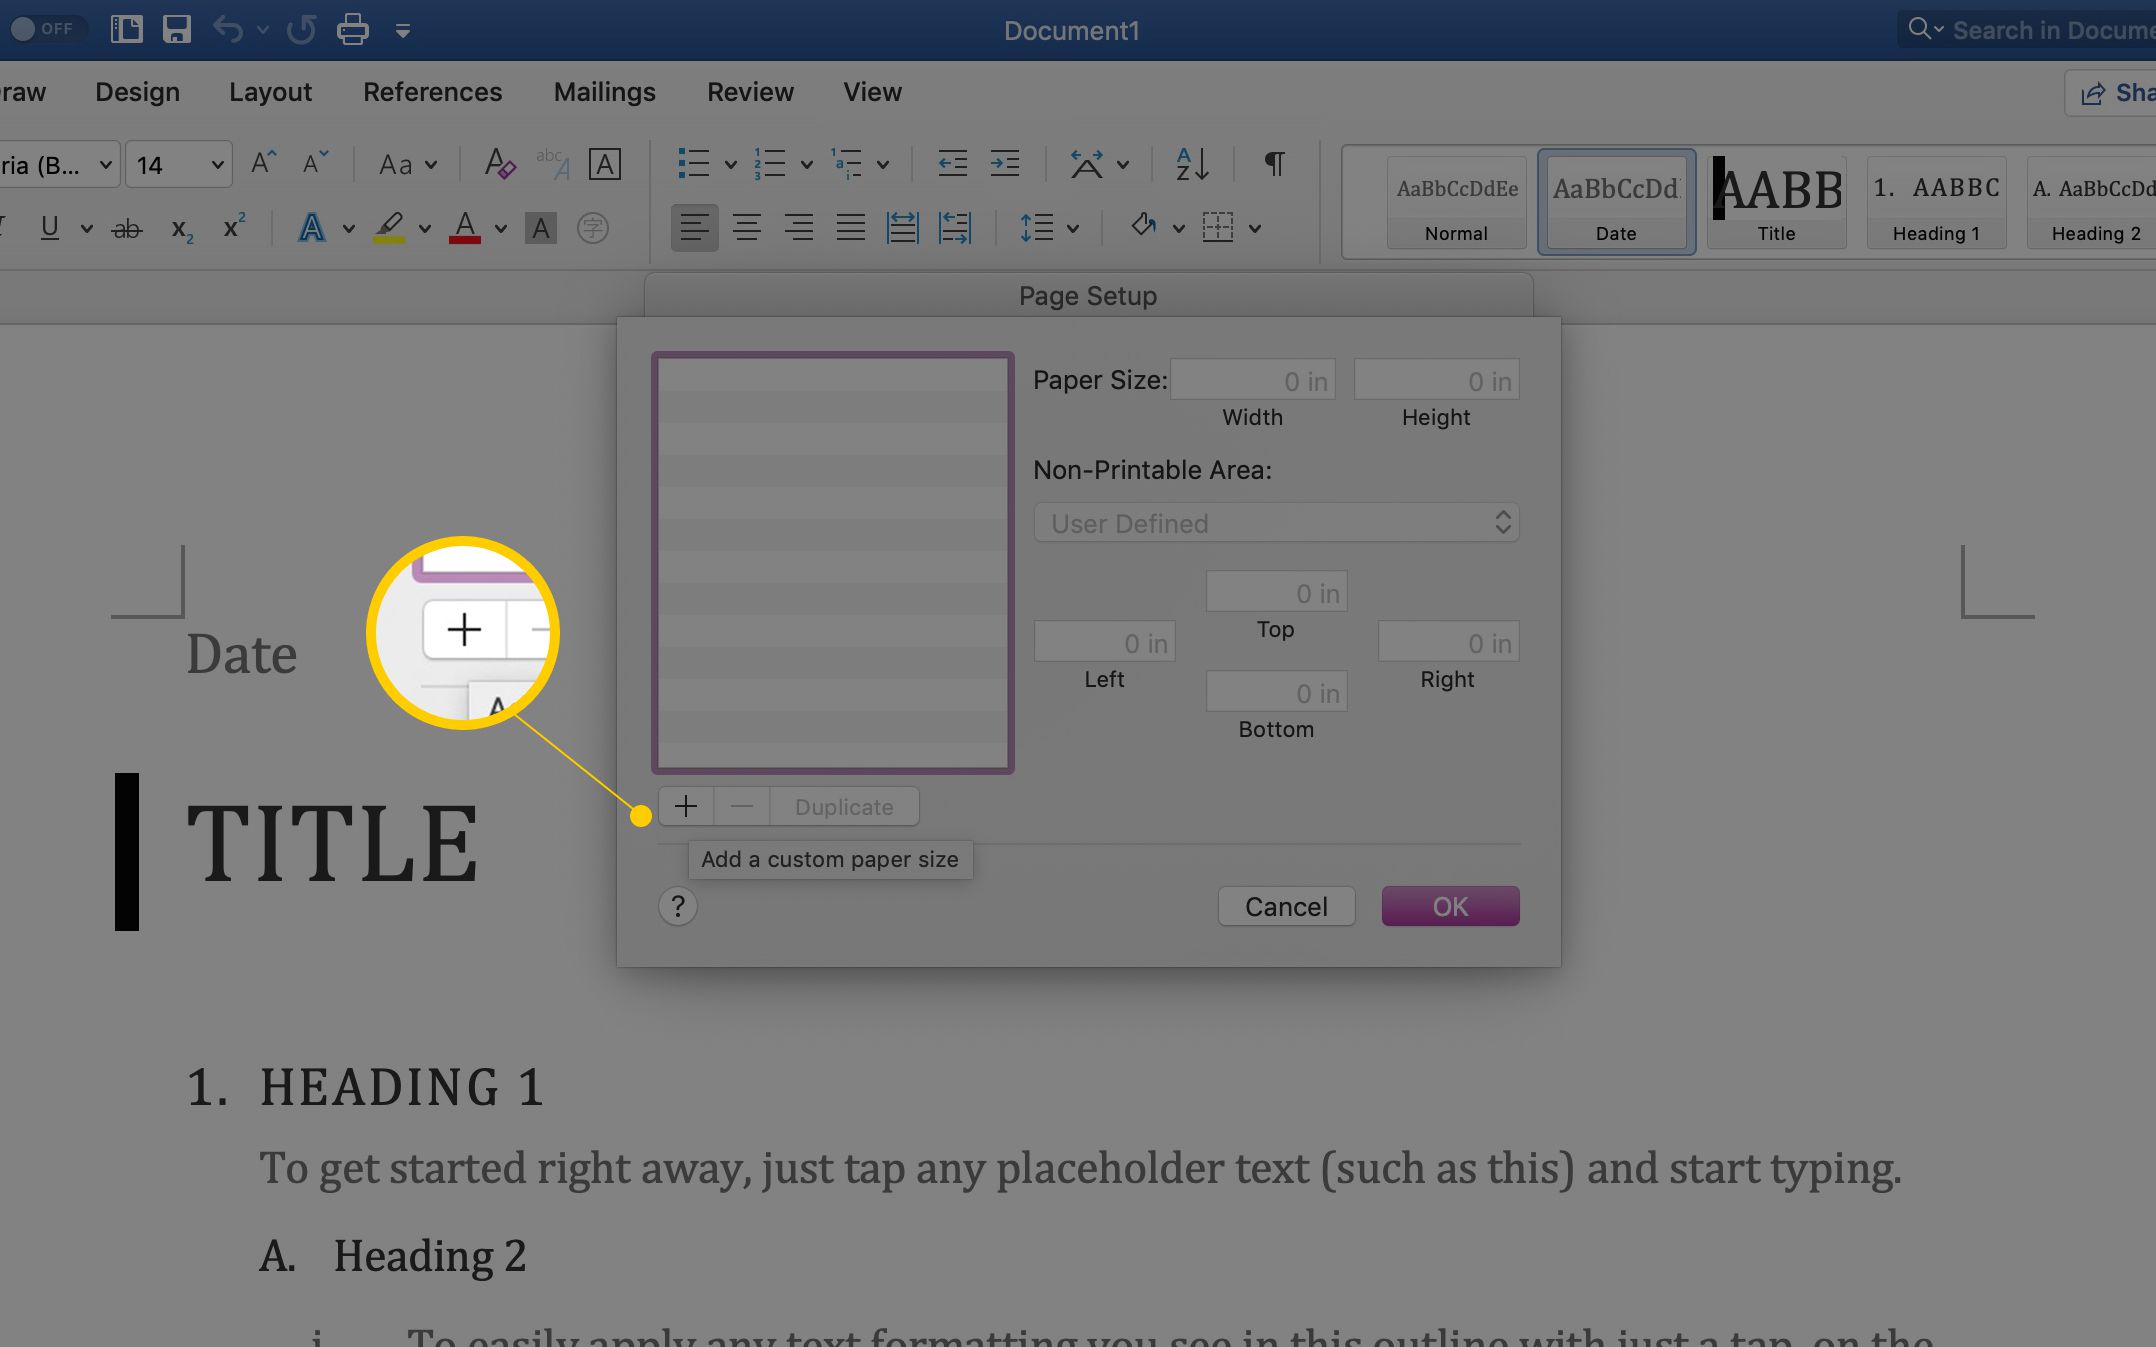Click the Borders icon
Screen dimensions: 2156x1347
point(1218,228)
